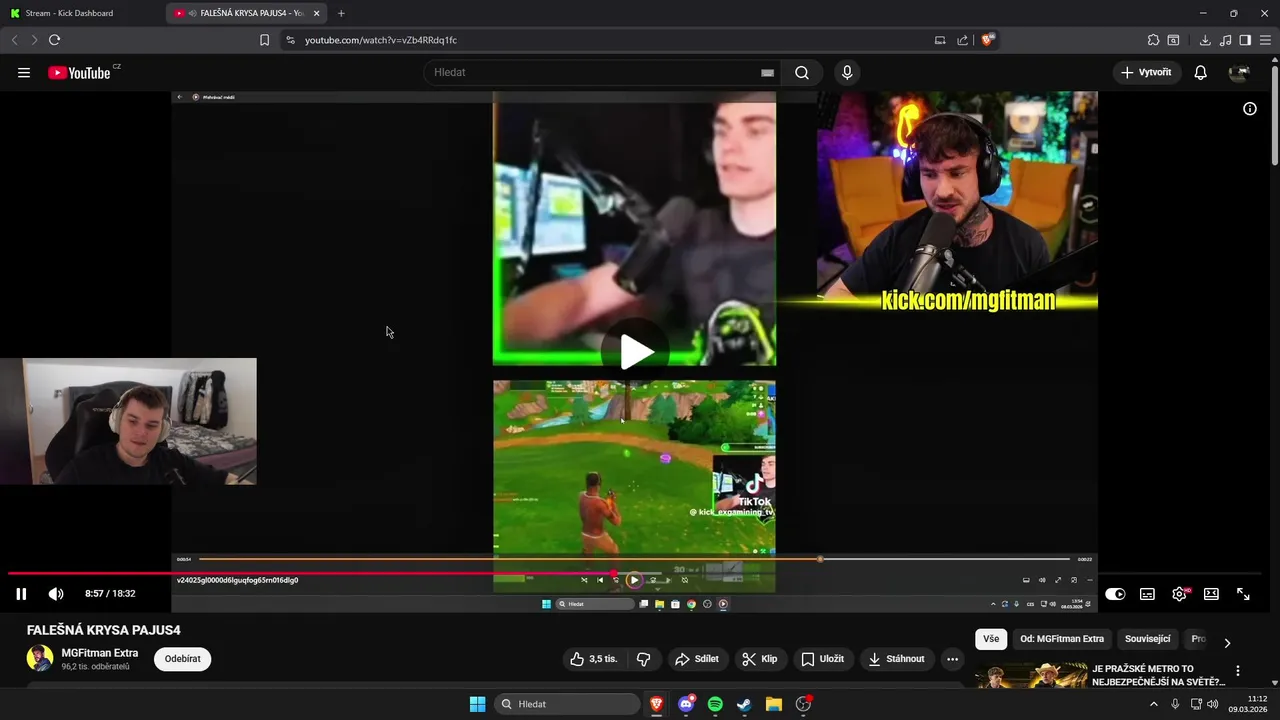Open the Brave main menu
This screenshot has height=720, width=1280.
1266,40
